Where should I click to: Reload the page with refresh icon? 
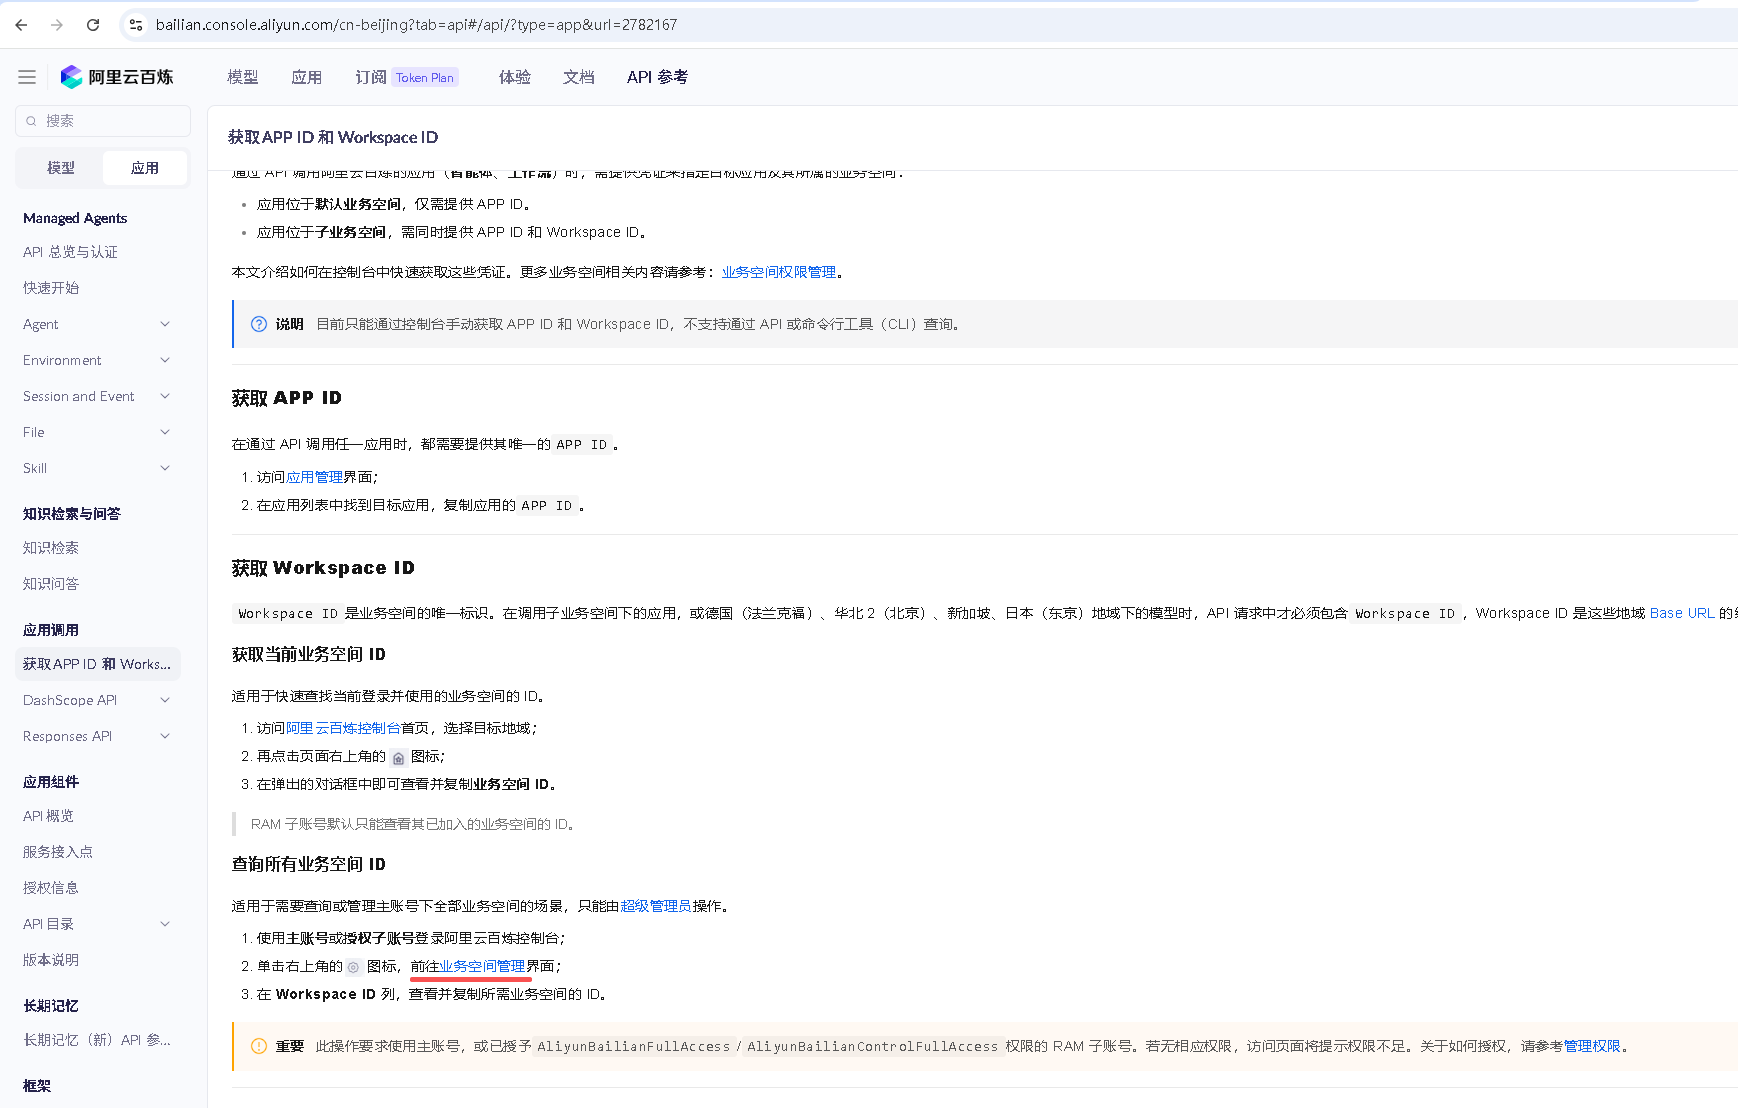coord(93,25)
